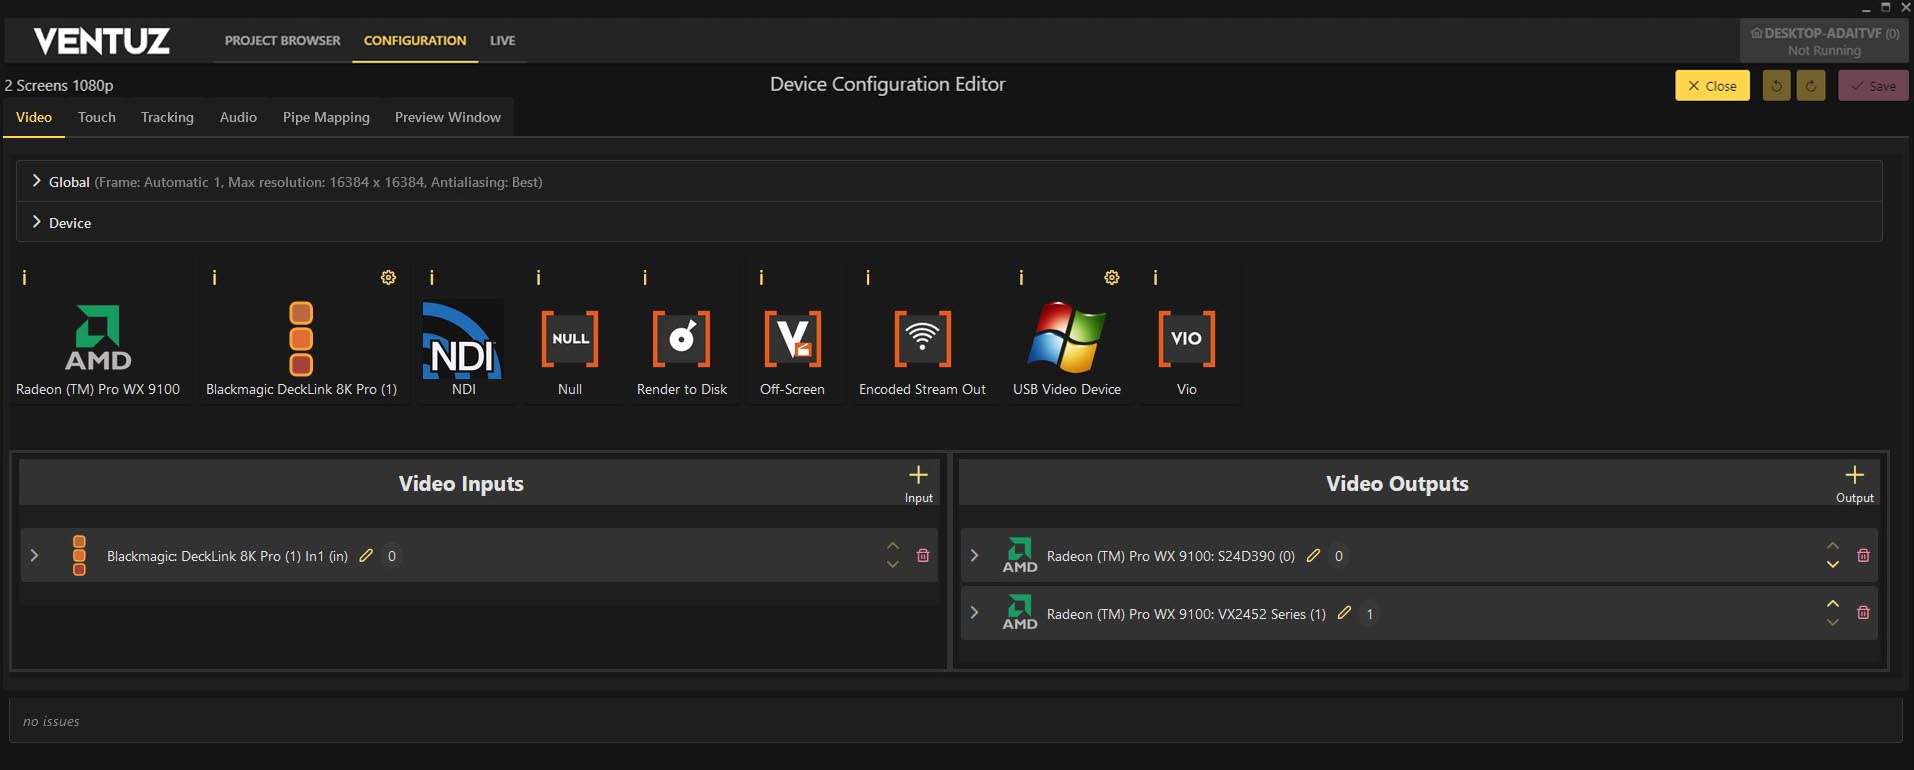
Task: Expand the Device section
Action: coord(37,222)
